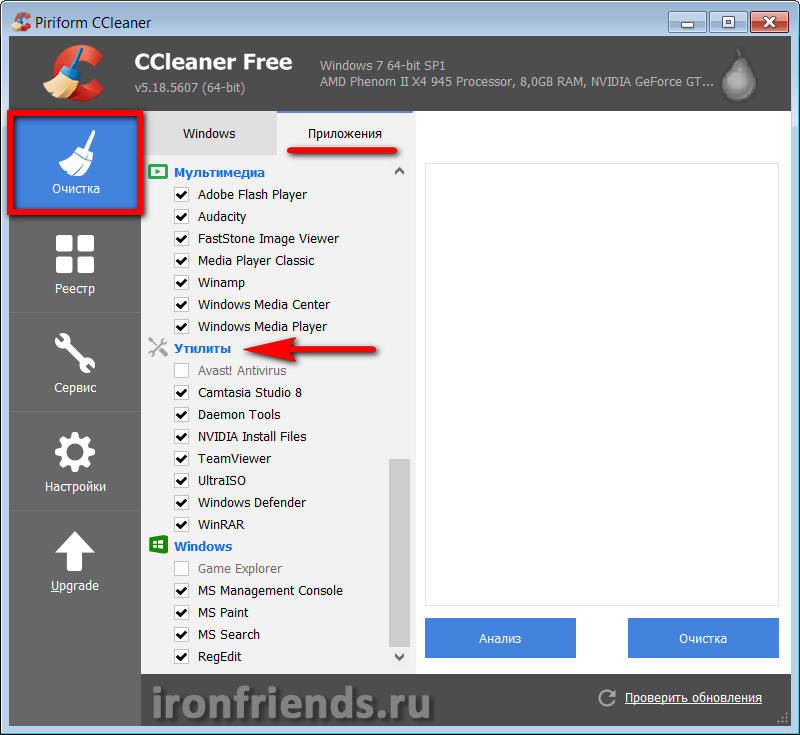This screenshot has height=735, width=800.
Task: Open the Реестр registry section
Action: click(x=75, y=263)
